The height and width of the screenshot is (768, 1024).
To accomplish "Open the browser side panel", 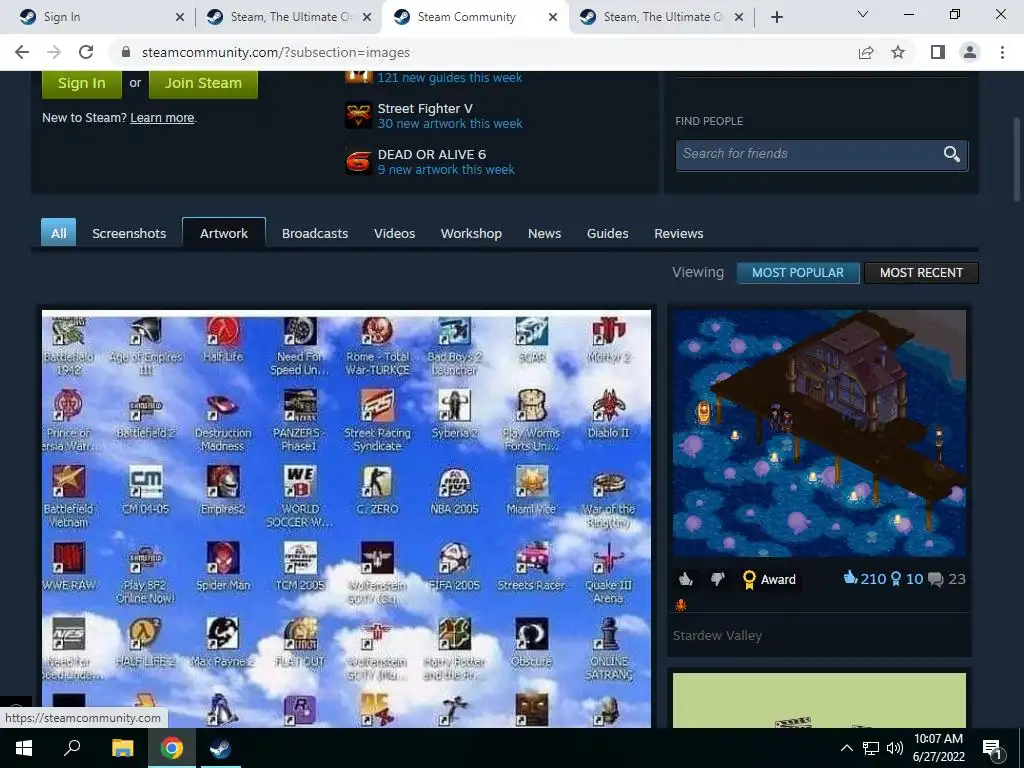I will point(938,52).
